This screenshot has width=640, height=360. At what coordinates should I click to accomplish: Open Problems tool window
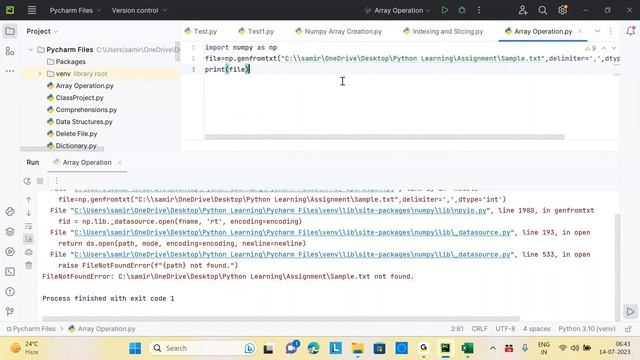pos(10,291)
